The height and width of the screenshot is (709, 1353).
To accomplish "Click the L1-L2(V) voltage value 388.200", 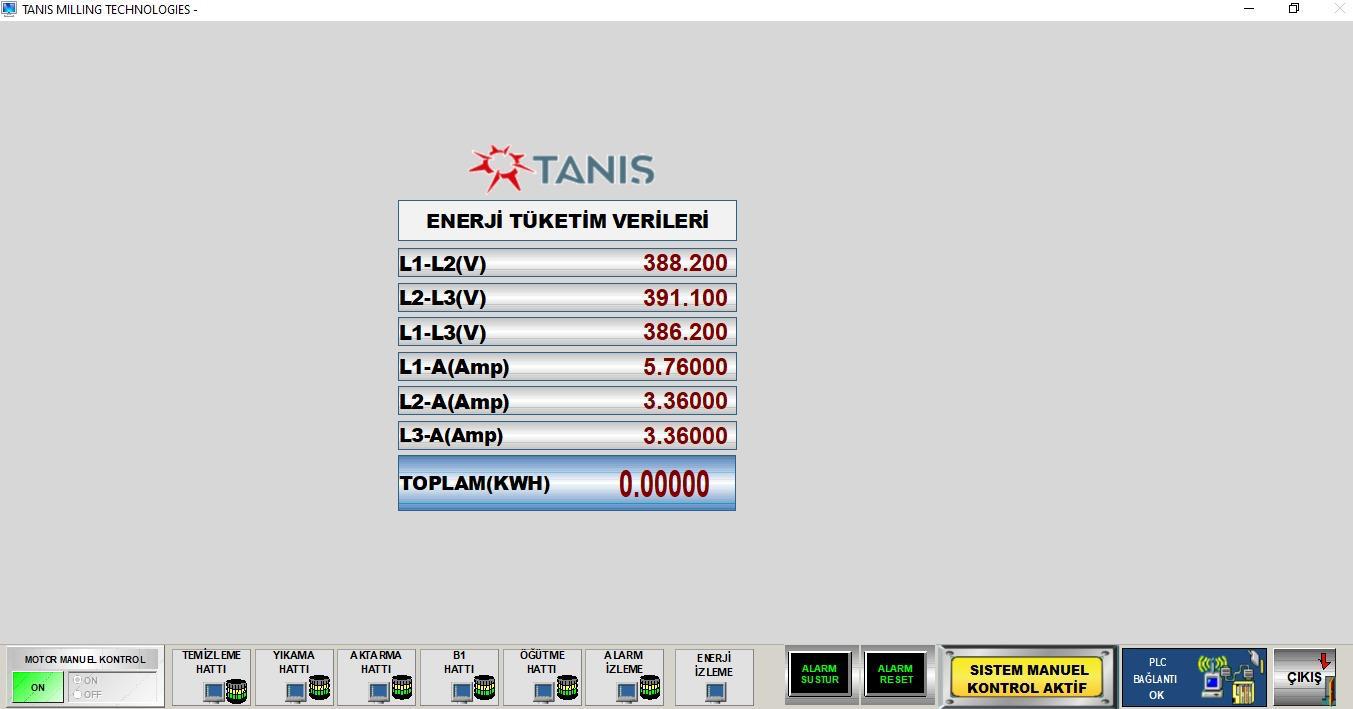I will tap(685, 263).
